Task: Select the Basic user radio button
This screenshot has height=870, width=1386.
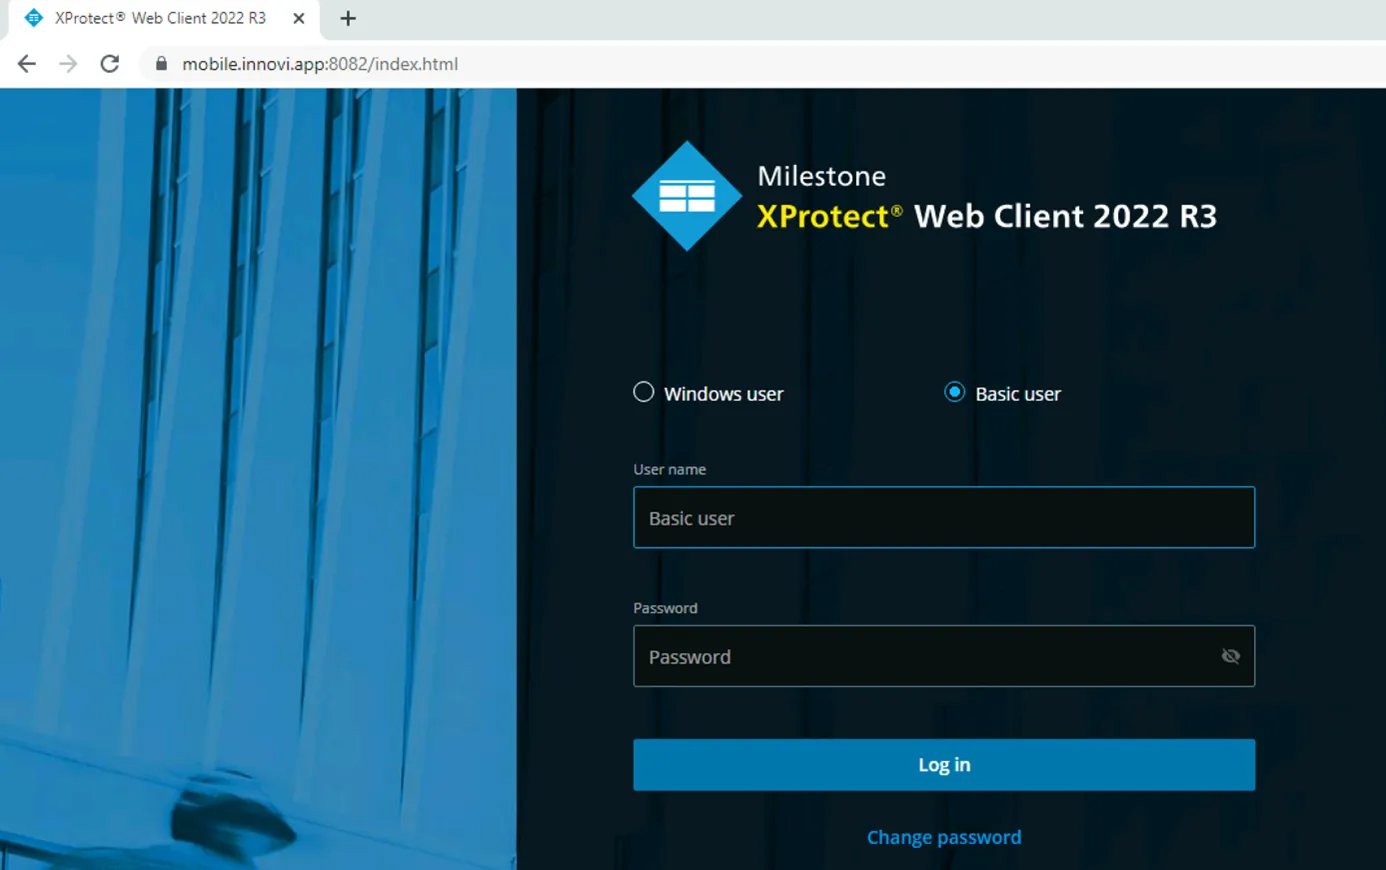Action: click(x=955, y=392)
